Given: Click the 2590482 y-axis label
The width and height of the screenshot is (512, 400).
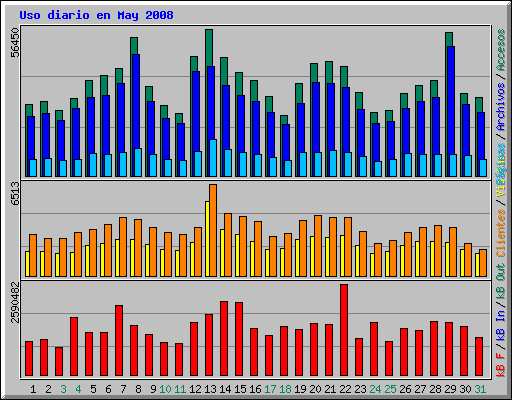Looking at the screenshot, I should [15, 302].
